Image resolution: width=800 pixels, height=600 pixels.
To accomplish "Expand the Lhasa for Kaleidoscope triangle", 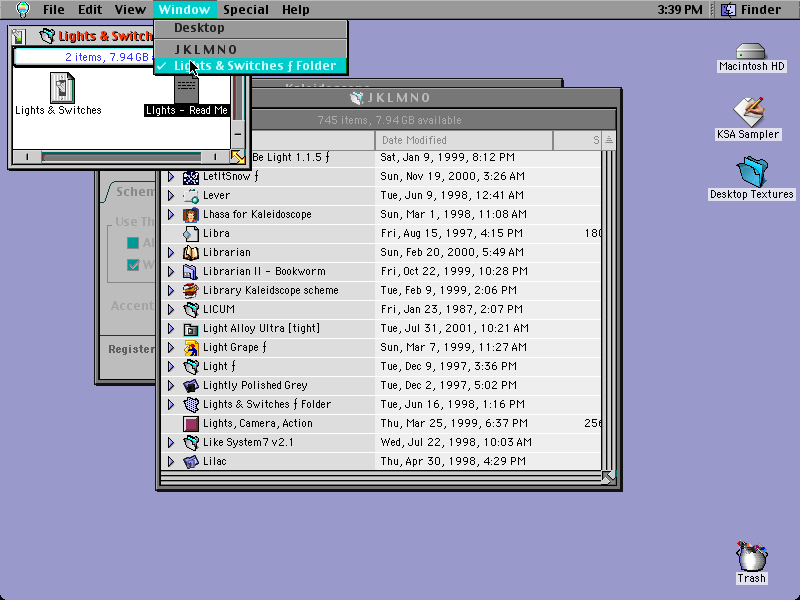I will click(x=171, y=215).
